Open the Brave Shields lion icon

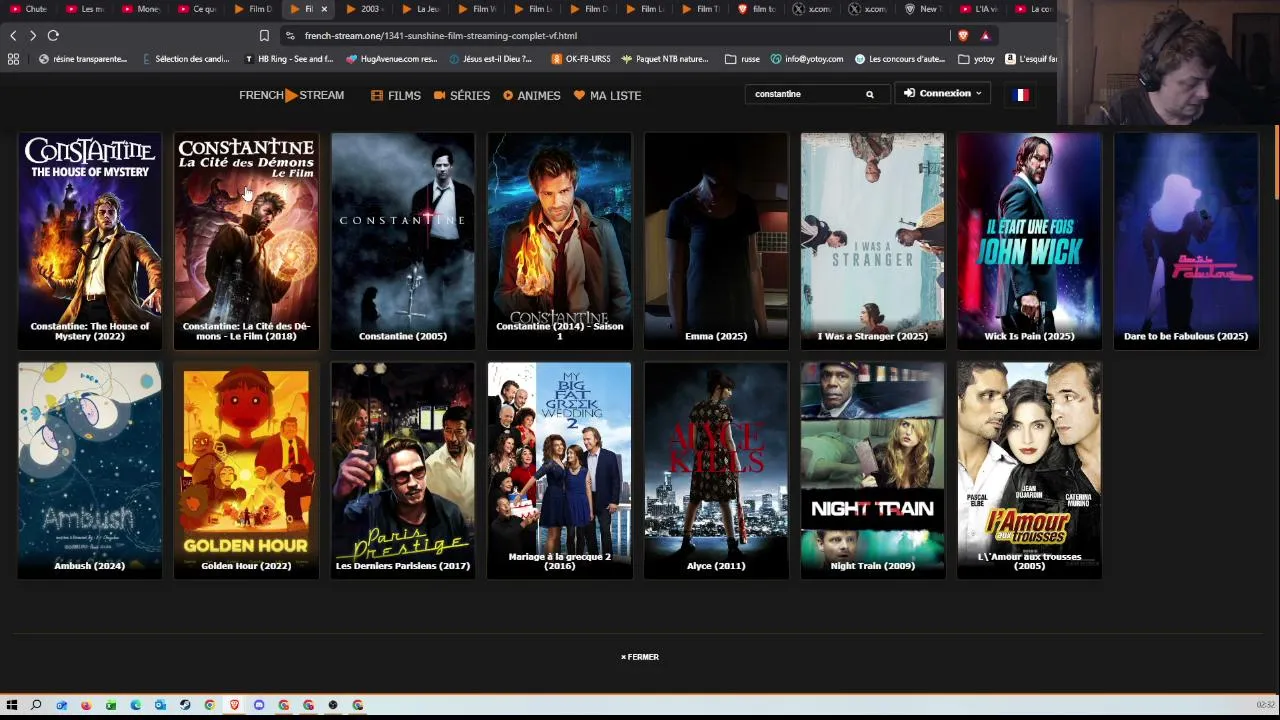[x=963, y=36]
